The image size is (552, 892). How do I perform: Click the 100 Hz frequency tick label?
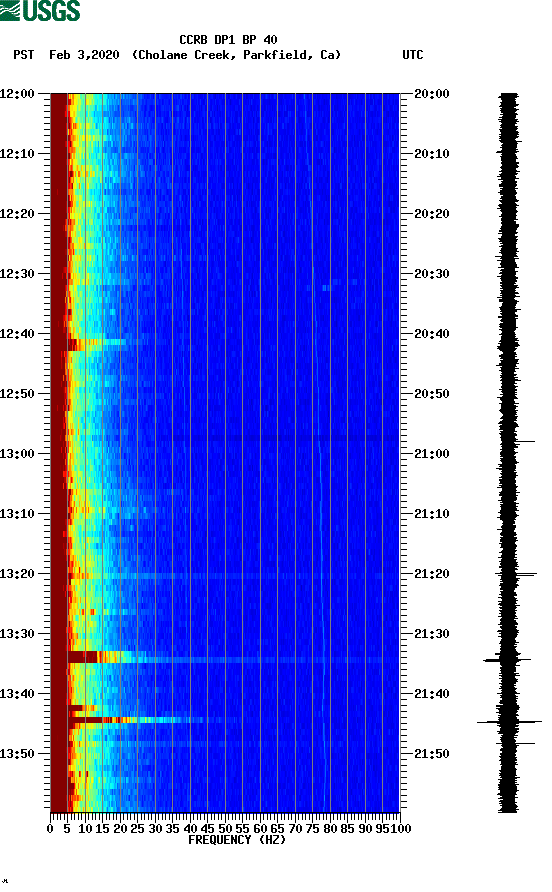click(401, 829)
